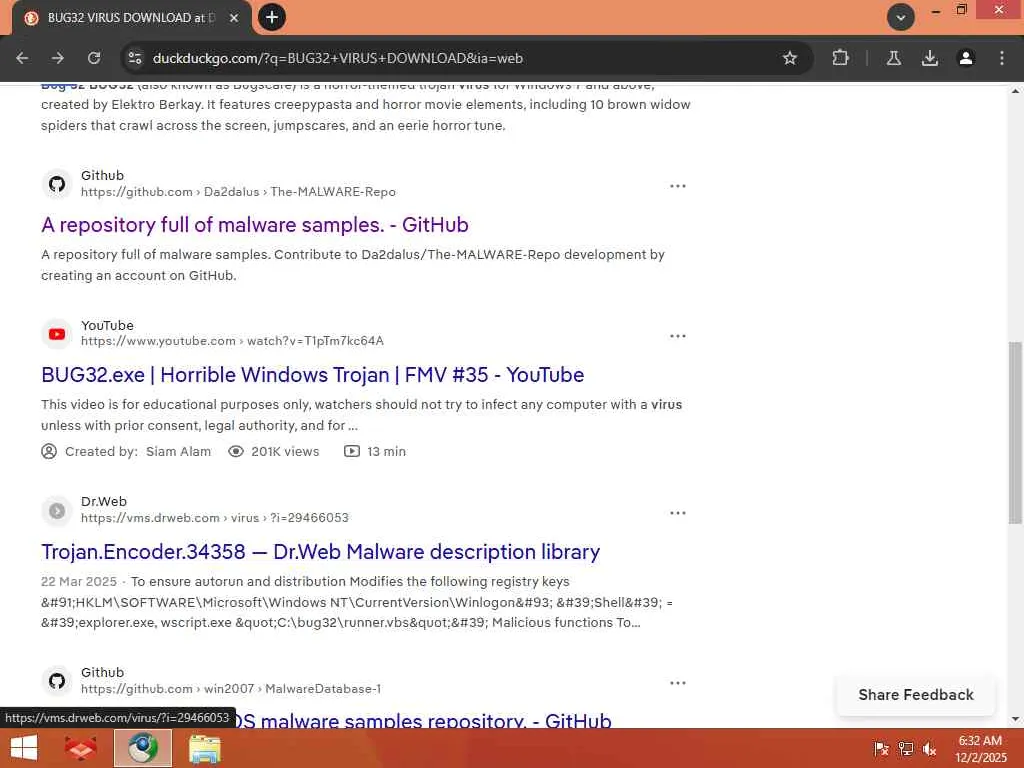Image resolution: width=1024 pixels, height=768 pixels.
Task: Click the muted volume tray icon
Action: tap(929, 749)
